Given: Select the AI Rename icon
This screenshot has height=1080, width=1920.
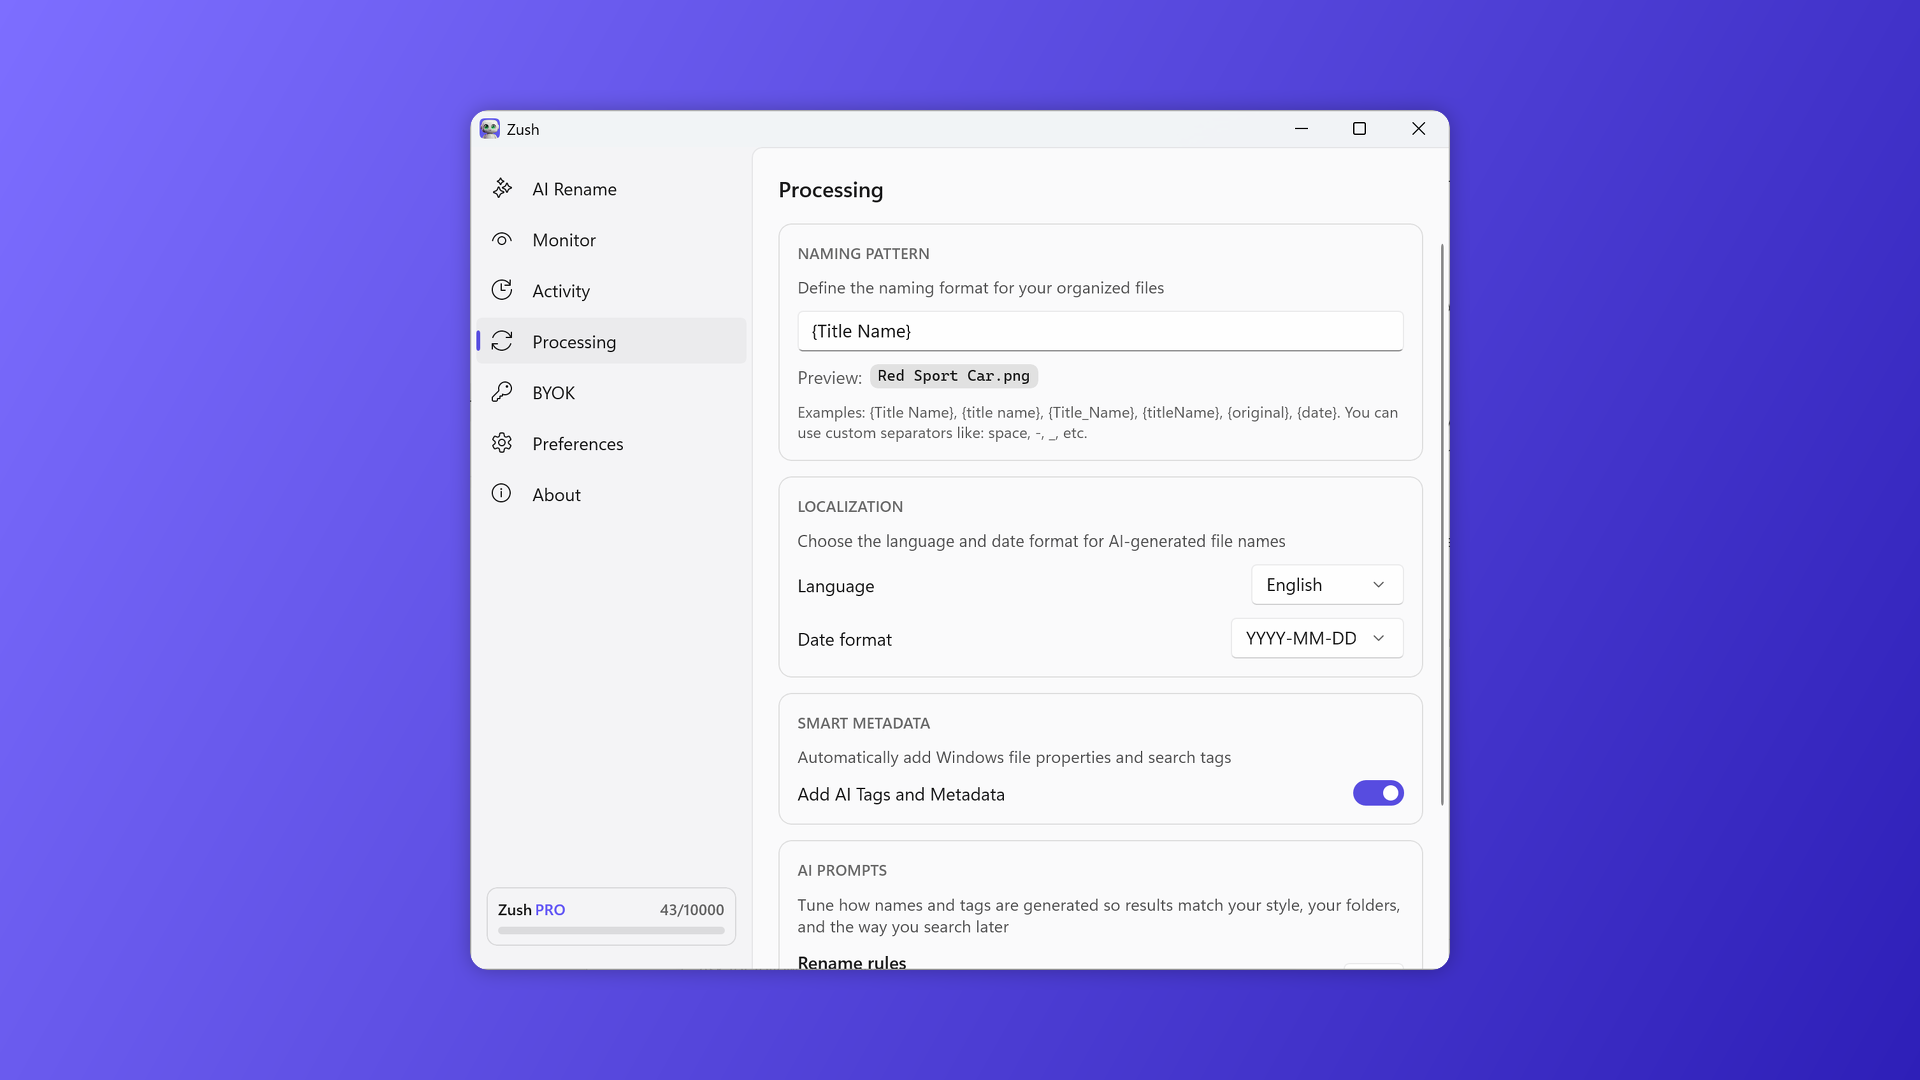Looking at the screenshot, I should pos(503,188).
